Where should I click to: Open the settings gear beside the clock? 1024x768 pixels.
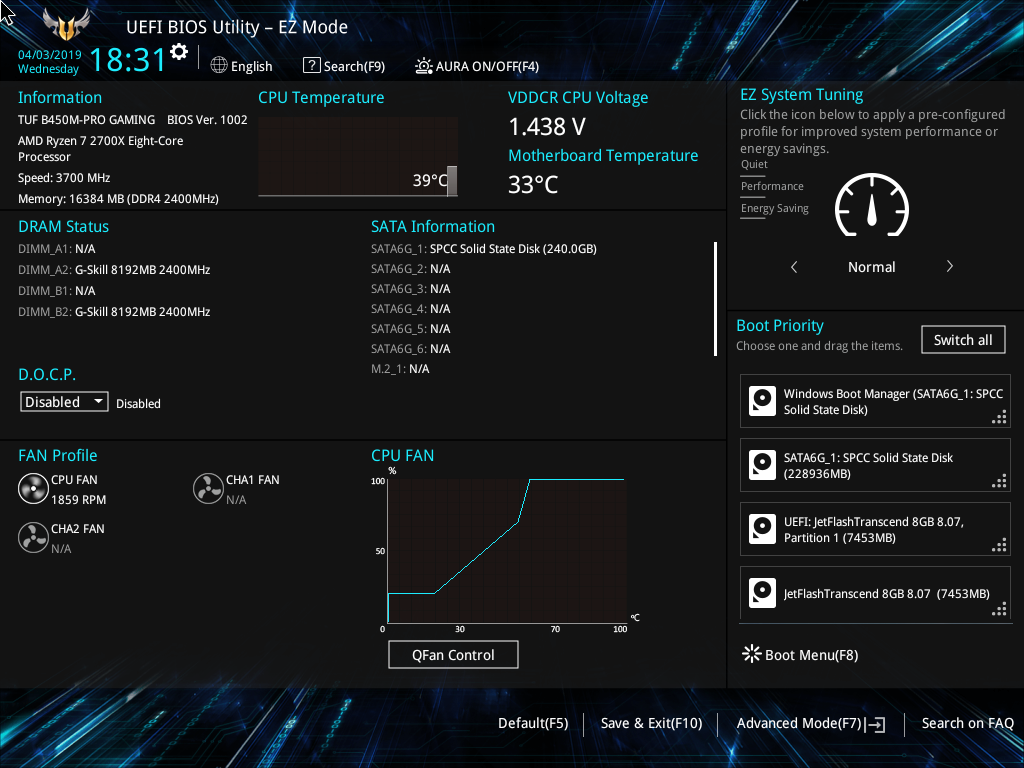click(x=178, y=52)
